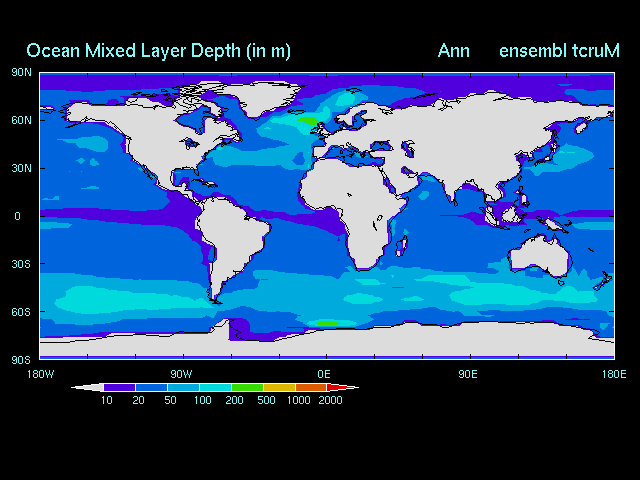Click the 2000 value on the legend
The height and width of the screenshot is (480, 640).
[x=329, y=401]
